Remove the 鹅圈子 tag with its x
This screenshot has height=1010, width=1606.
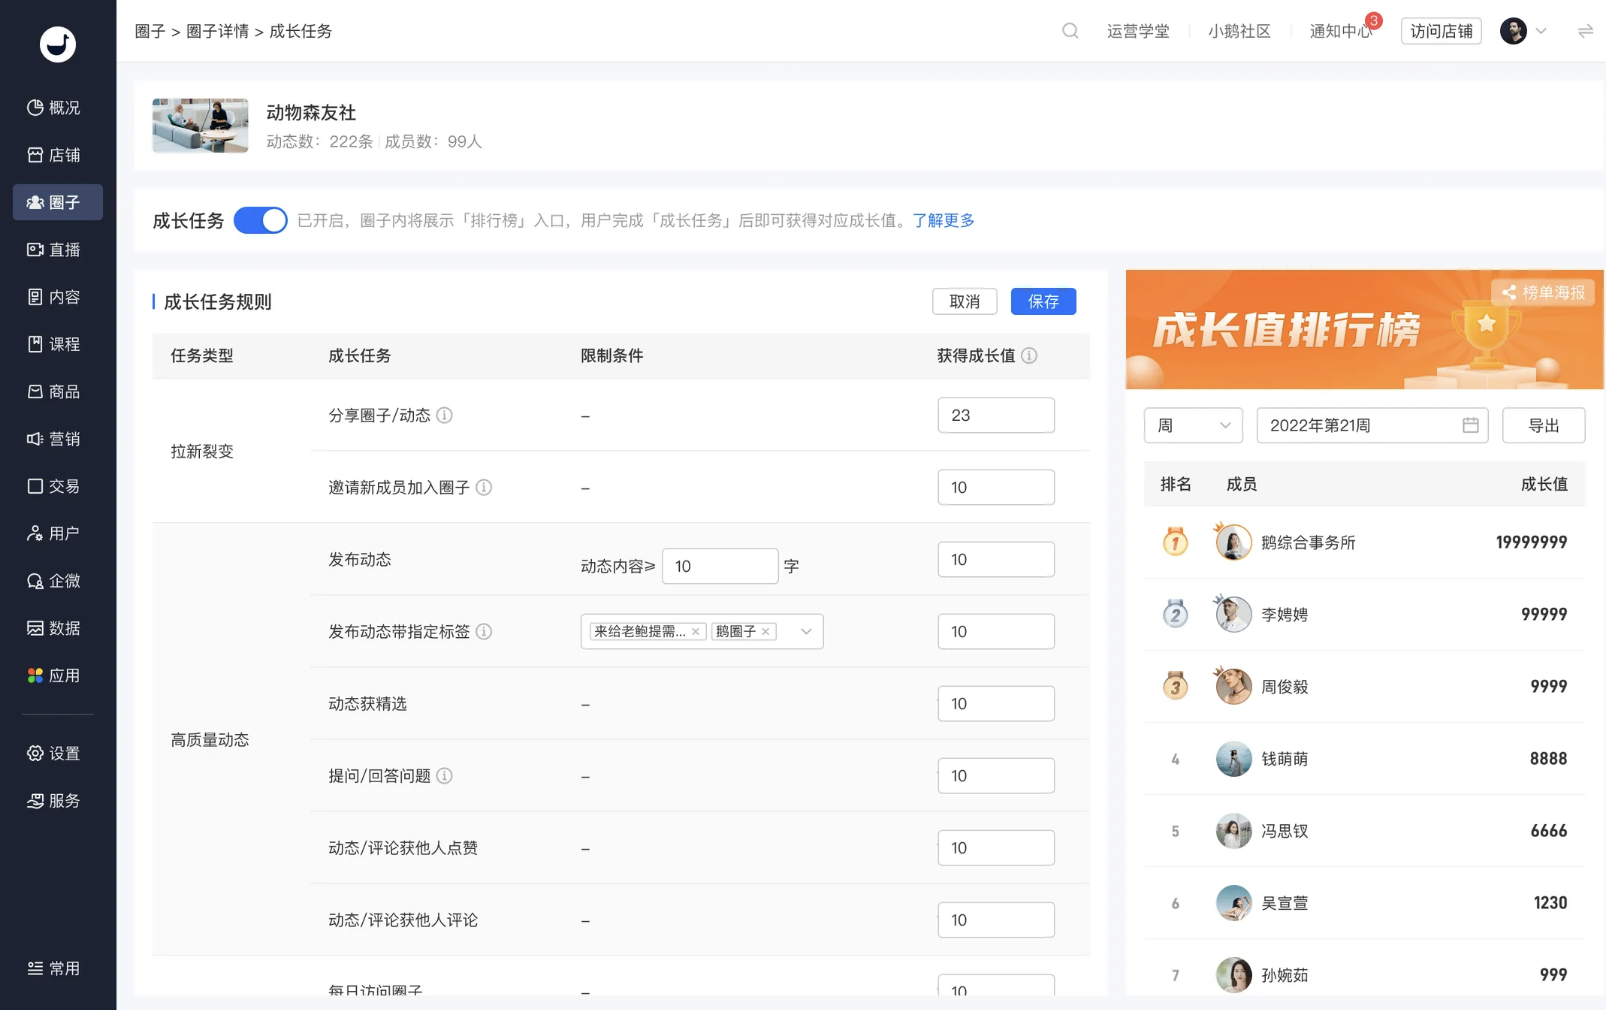pyautogui.click(x=766, y=632)
